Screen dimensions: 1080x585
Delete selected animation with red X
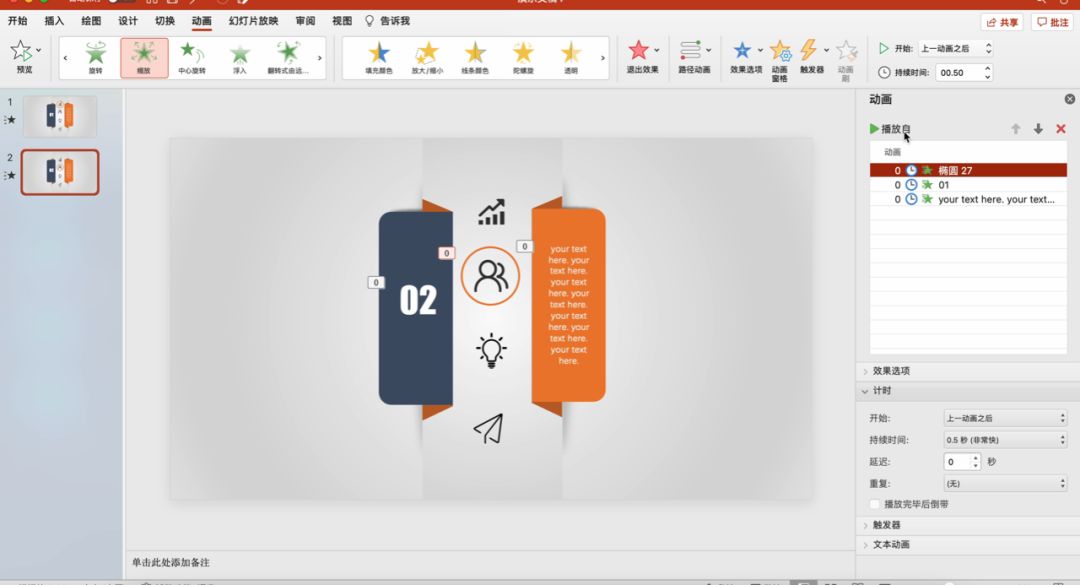coord(1061,129)
